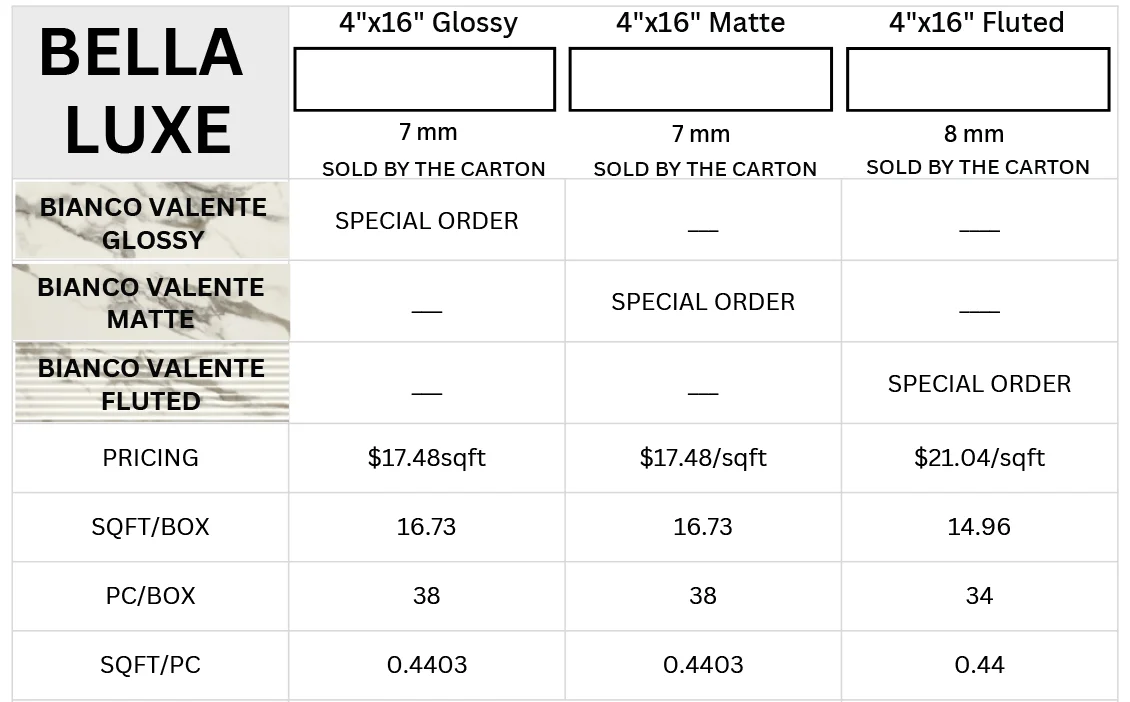Screen dimensions: 1130x702
Task: Select the 4"x16" Glossy column header
Action: click(427, 24)
